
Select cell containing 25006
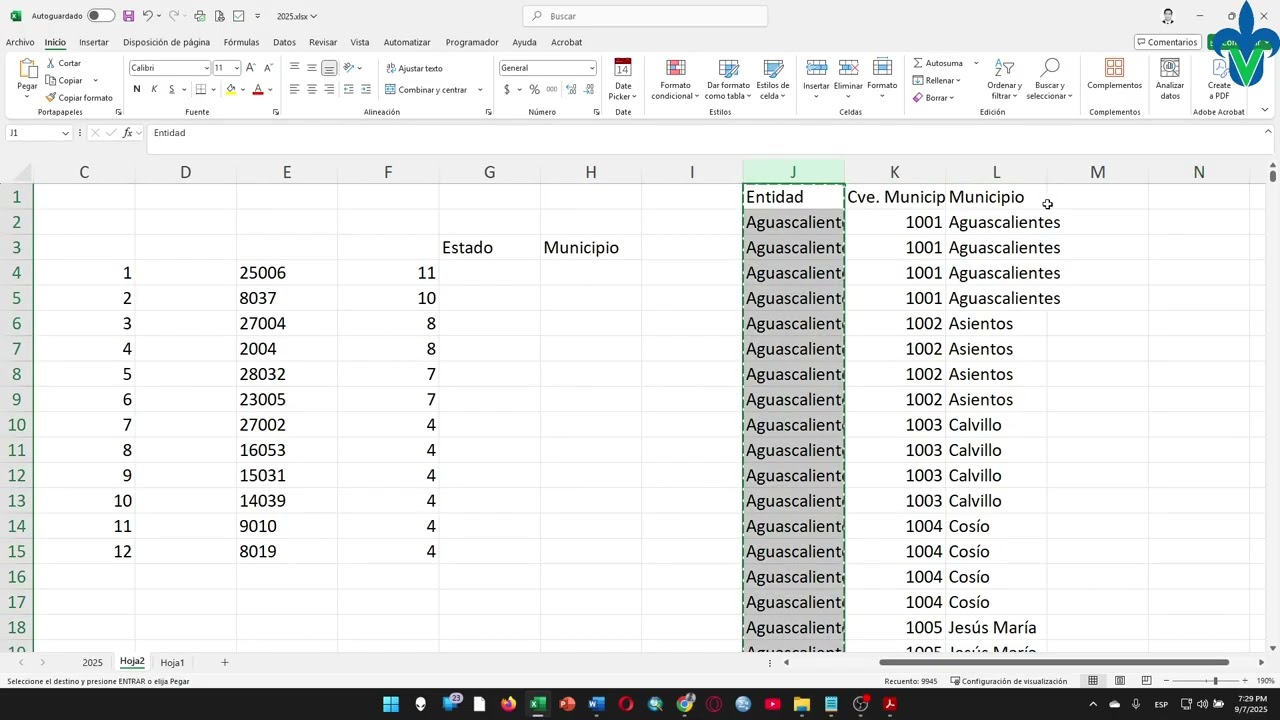tap(286, 273)
